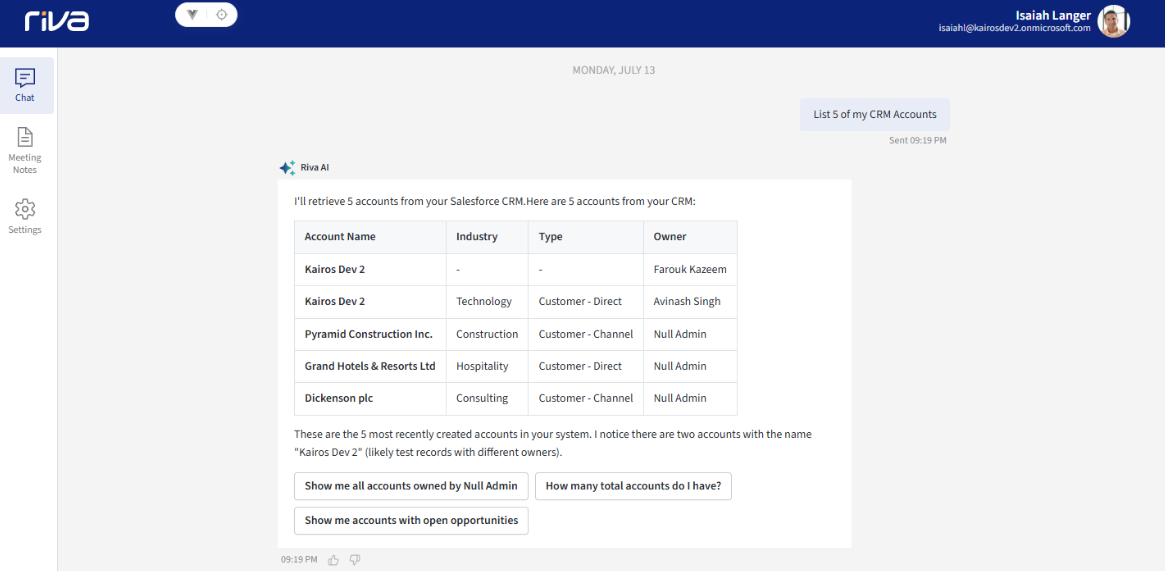This screenshot has height=571, width=1165.
Task: Click the Farouk Kazeem owner cell
Action: (689, 270)
